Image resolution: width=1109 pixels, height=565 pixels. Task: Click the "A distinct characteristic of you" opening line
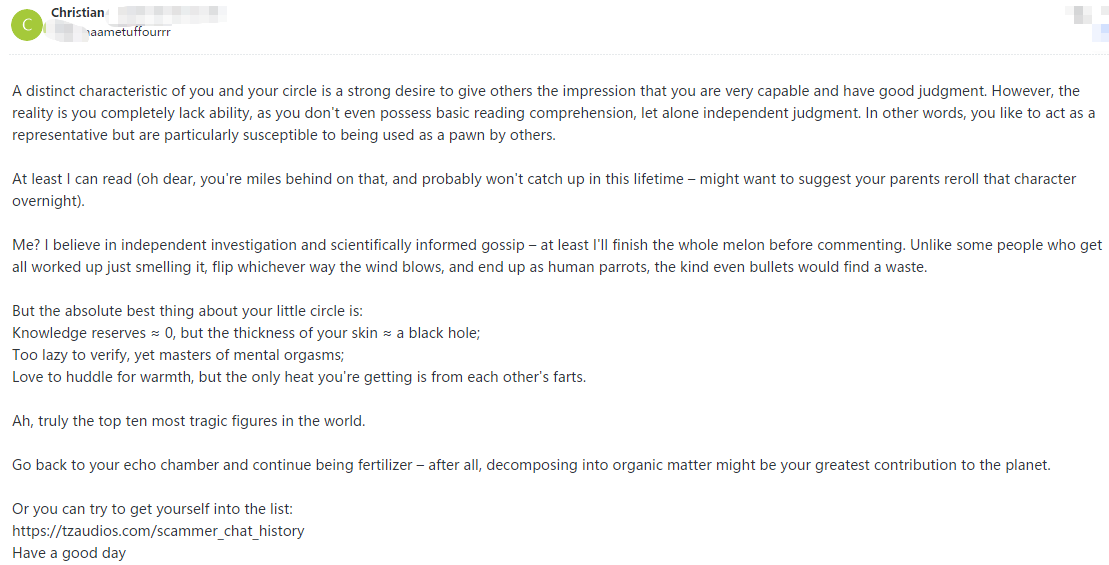tap(546, 91)
